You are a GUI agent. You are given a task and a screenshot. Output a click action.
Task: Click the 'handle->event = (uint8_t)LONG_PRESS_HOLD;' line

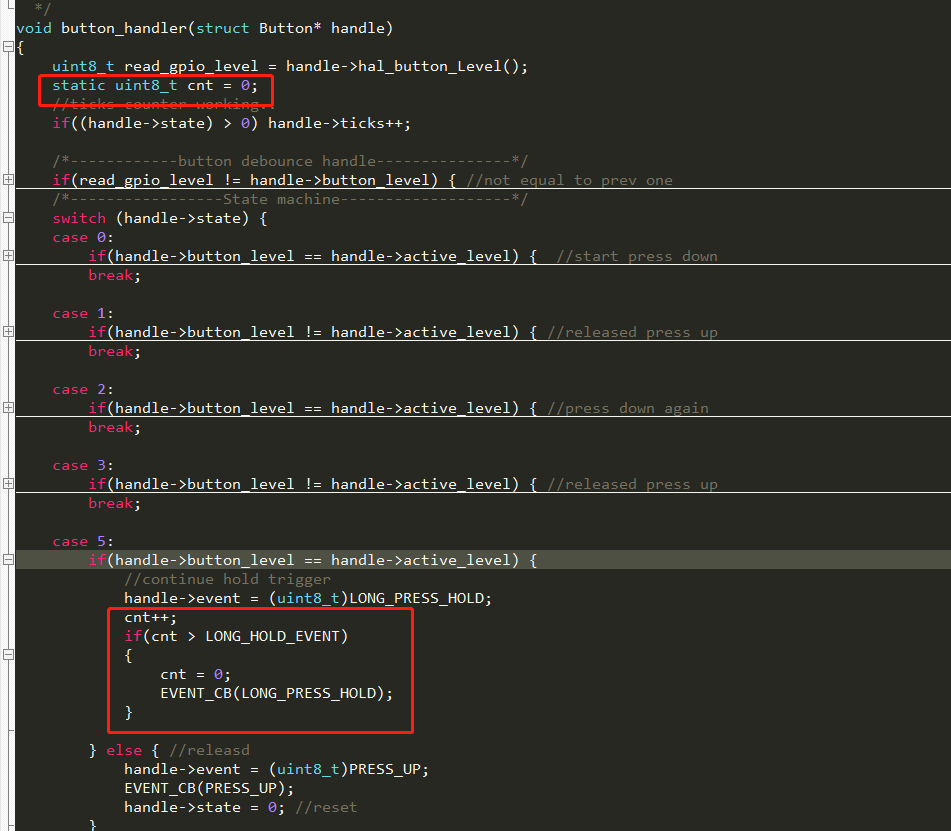(x=308, y=598)
